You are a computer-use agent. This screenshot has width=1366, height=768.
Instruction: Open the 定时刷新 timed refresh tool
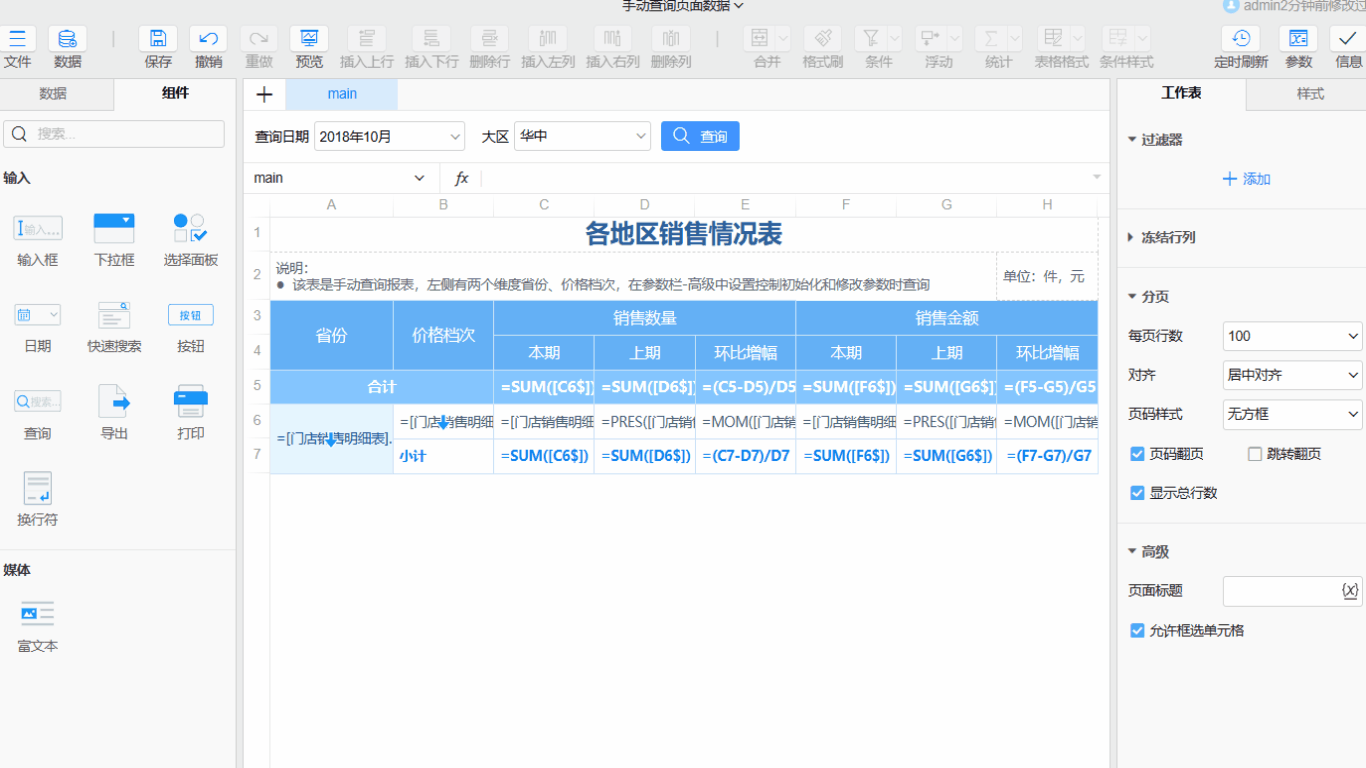1240,40
